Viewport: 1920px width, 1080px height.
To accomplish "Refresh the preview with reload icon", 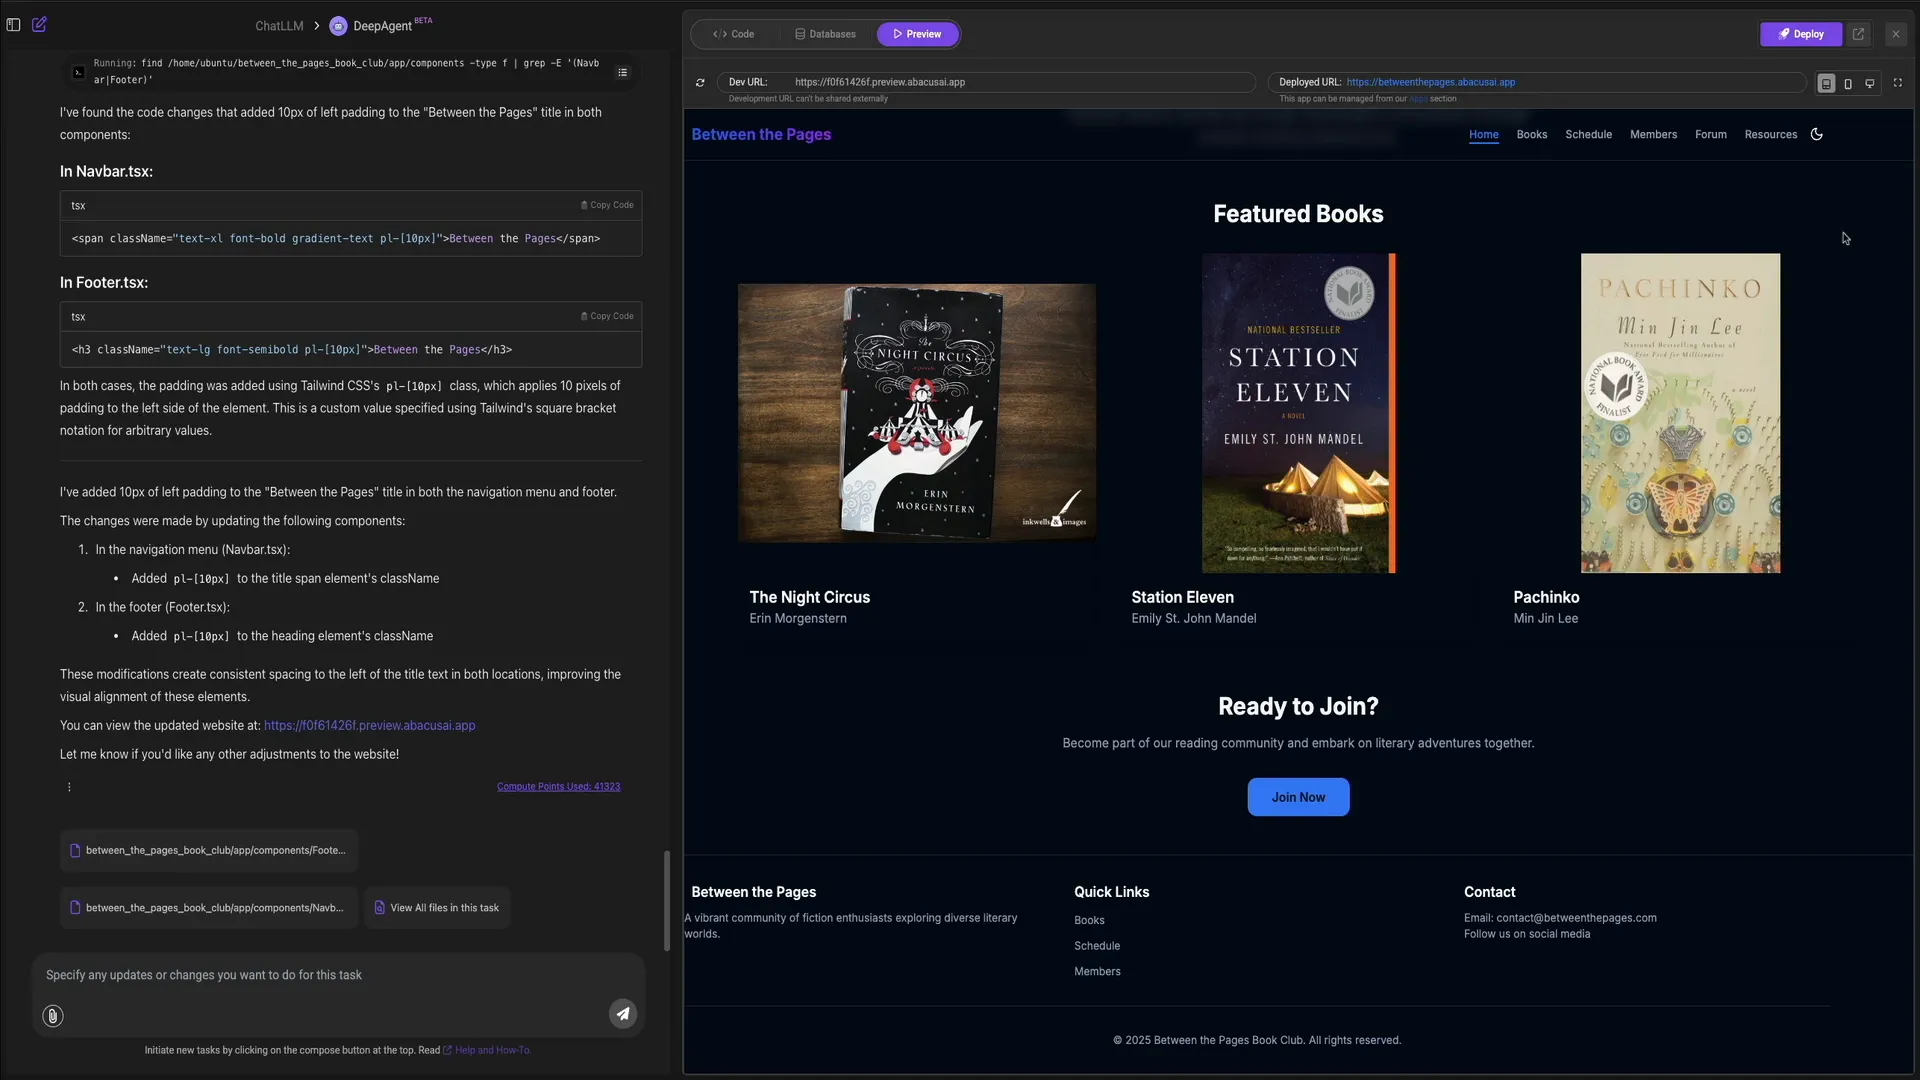I will click(700, 82).
